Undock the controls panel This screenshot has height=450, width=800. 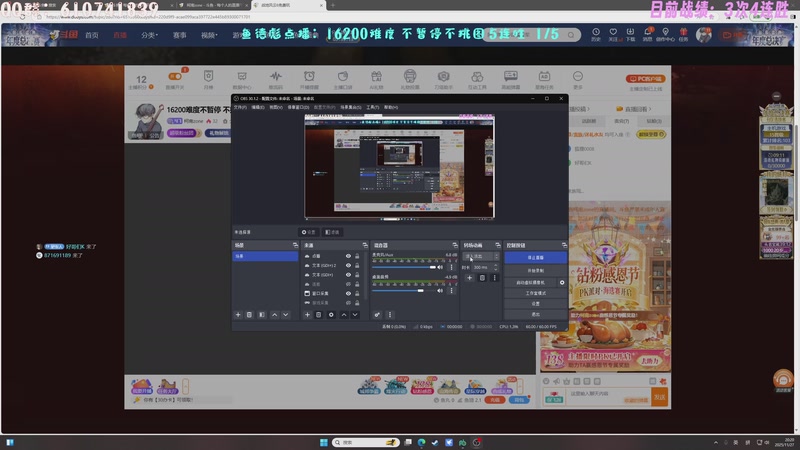[x=564, y=245]
